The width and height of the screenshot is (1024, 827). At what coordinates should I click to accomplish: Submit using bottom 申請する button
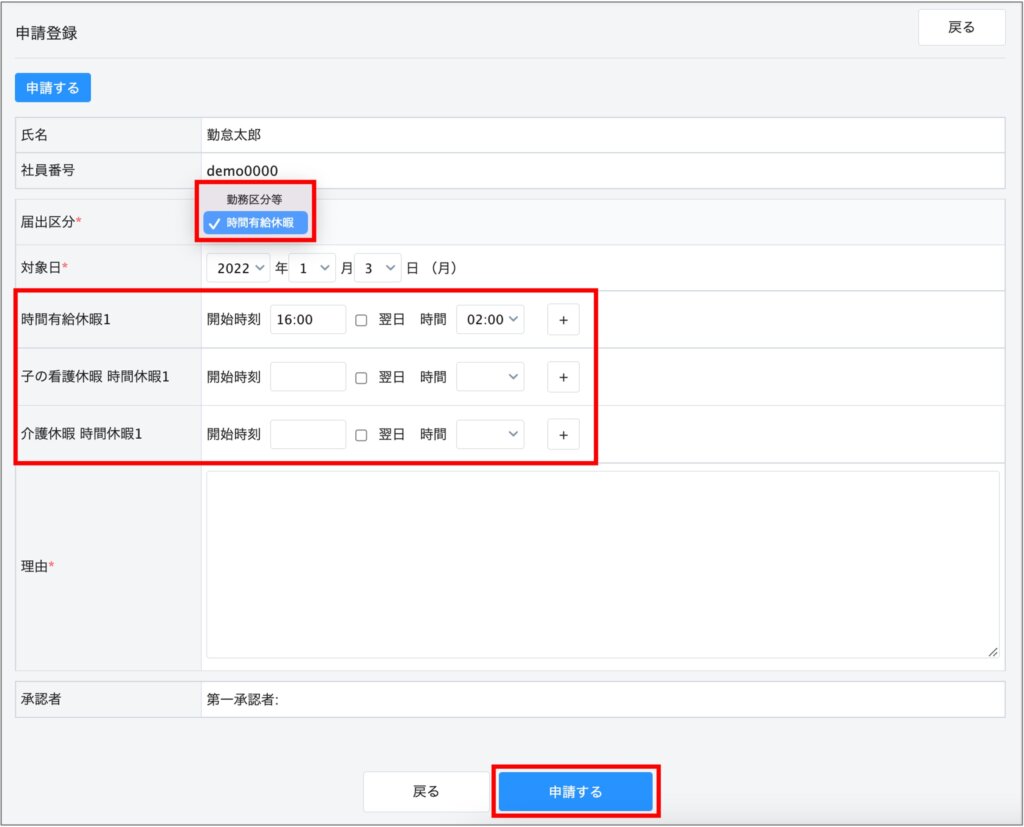[576, 791]
